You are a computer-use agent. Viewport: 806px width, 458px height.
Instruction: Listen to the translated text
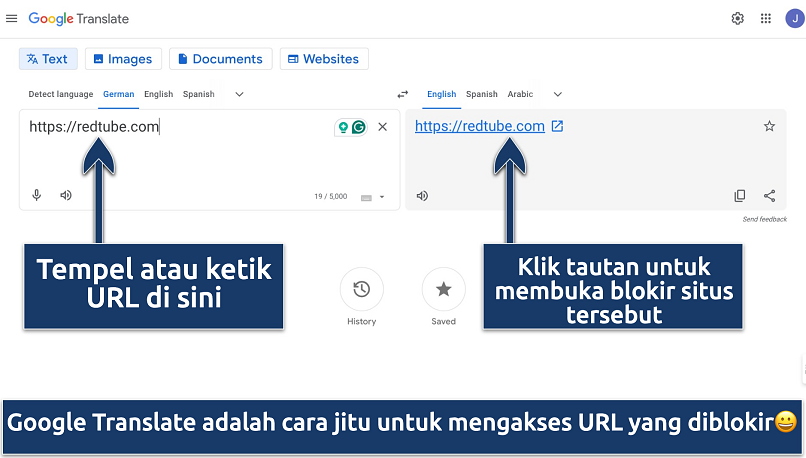[x=422, y=196]
